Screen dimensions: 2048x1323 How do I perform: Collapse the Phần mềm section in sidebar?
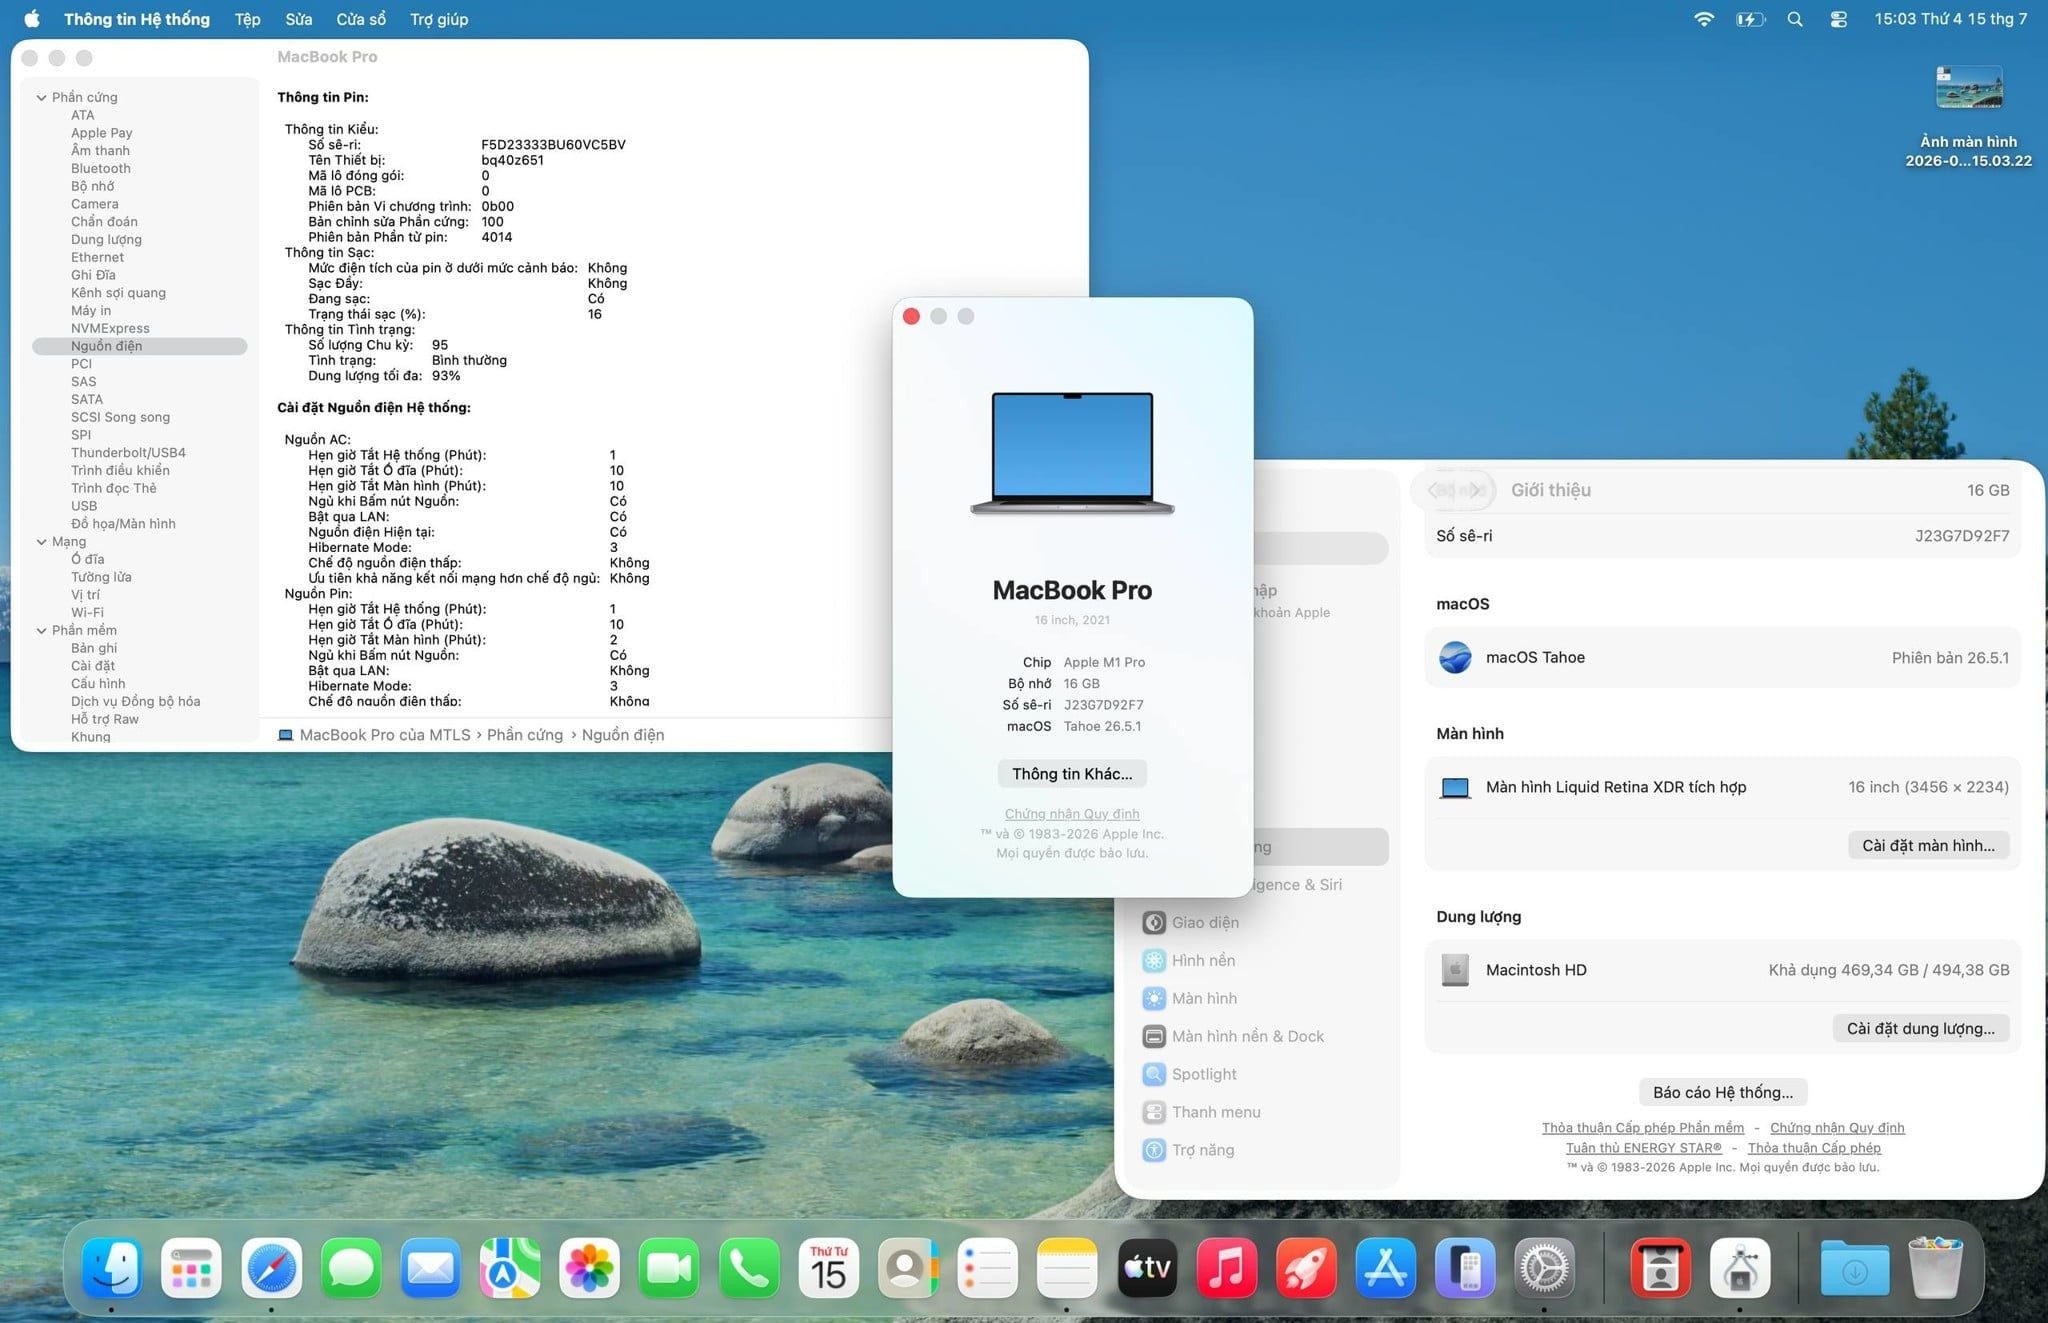pyautogui.click(x=41, y=631)
